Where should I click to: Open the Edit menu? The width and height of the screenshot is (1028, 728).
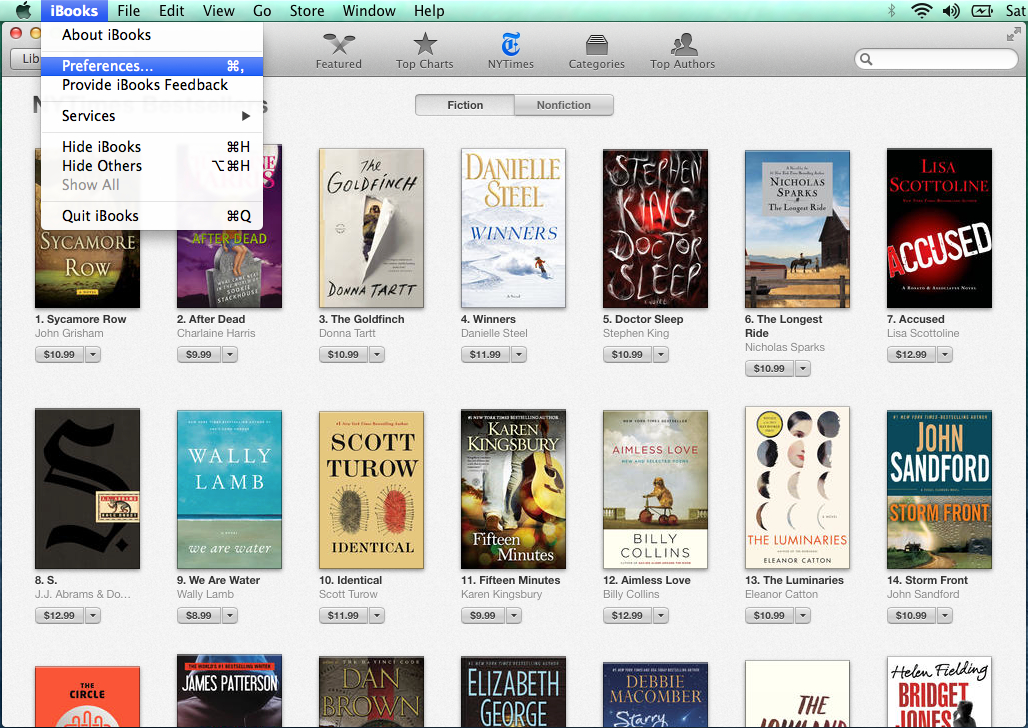(172, 10)
